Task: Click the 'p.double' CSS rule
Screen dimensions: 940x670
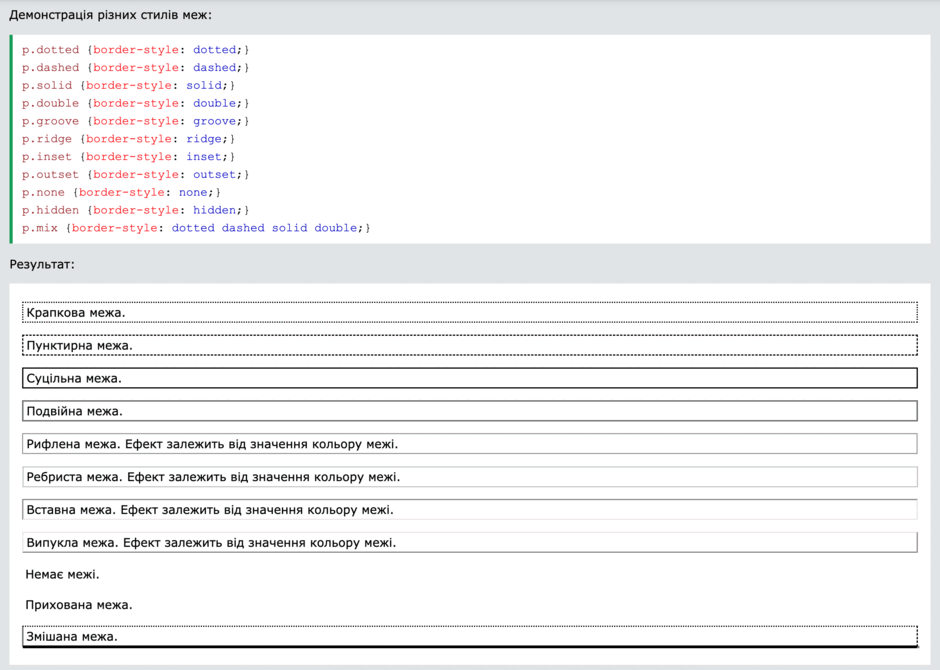Action: pyautogui.click(x=135, y=103)
